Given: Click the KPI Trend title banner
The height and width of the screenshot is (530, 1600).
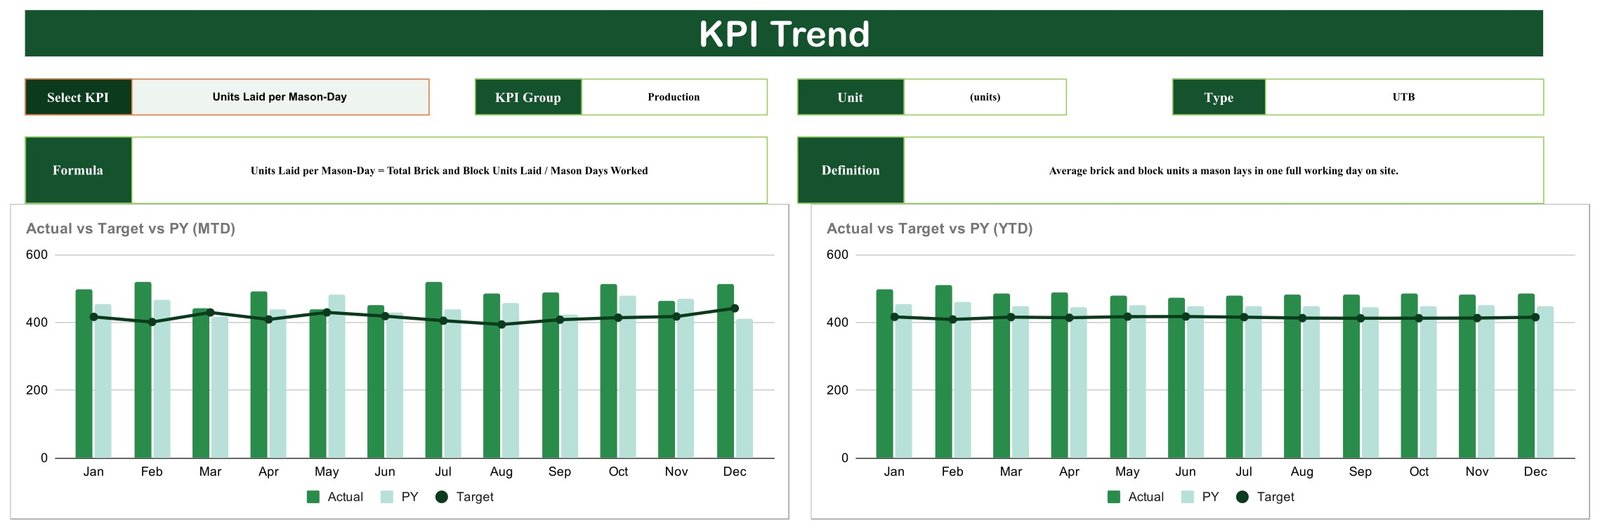Looking at the screenshot, I should coord(784,34).
